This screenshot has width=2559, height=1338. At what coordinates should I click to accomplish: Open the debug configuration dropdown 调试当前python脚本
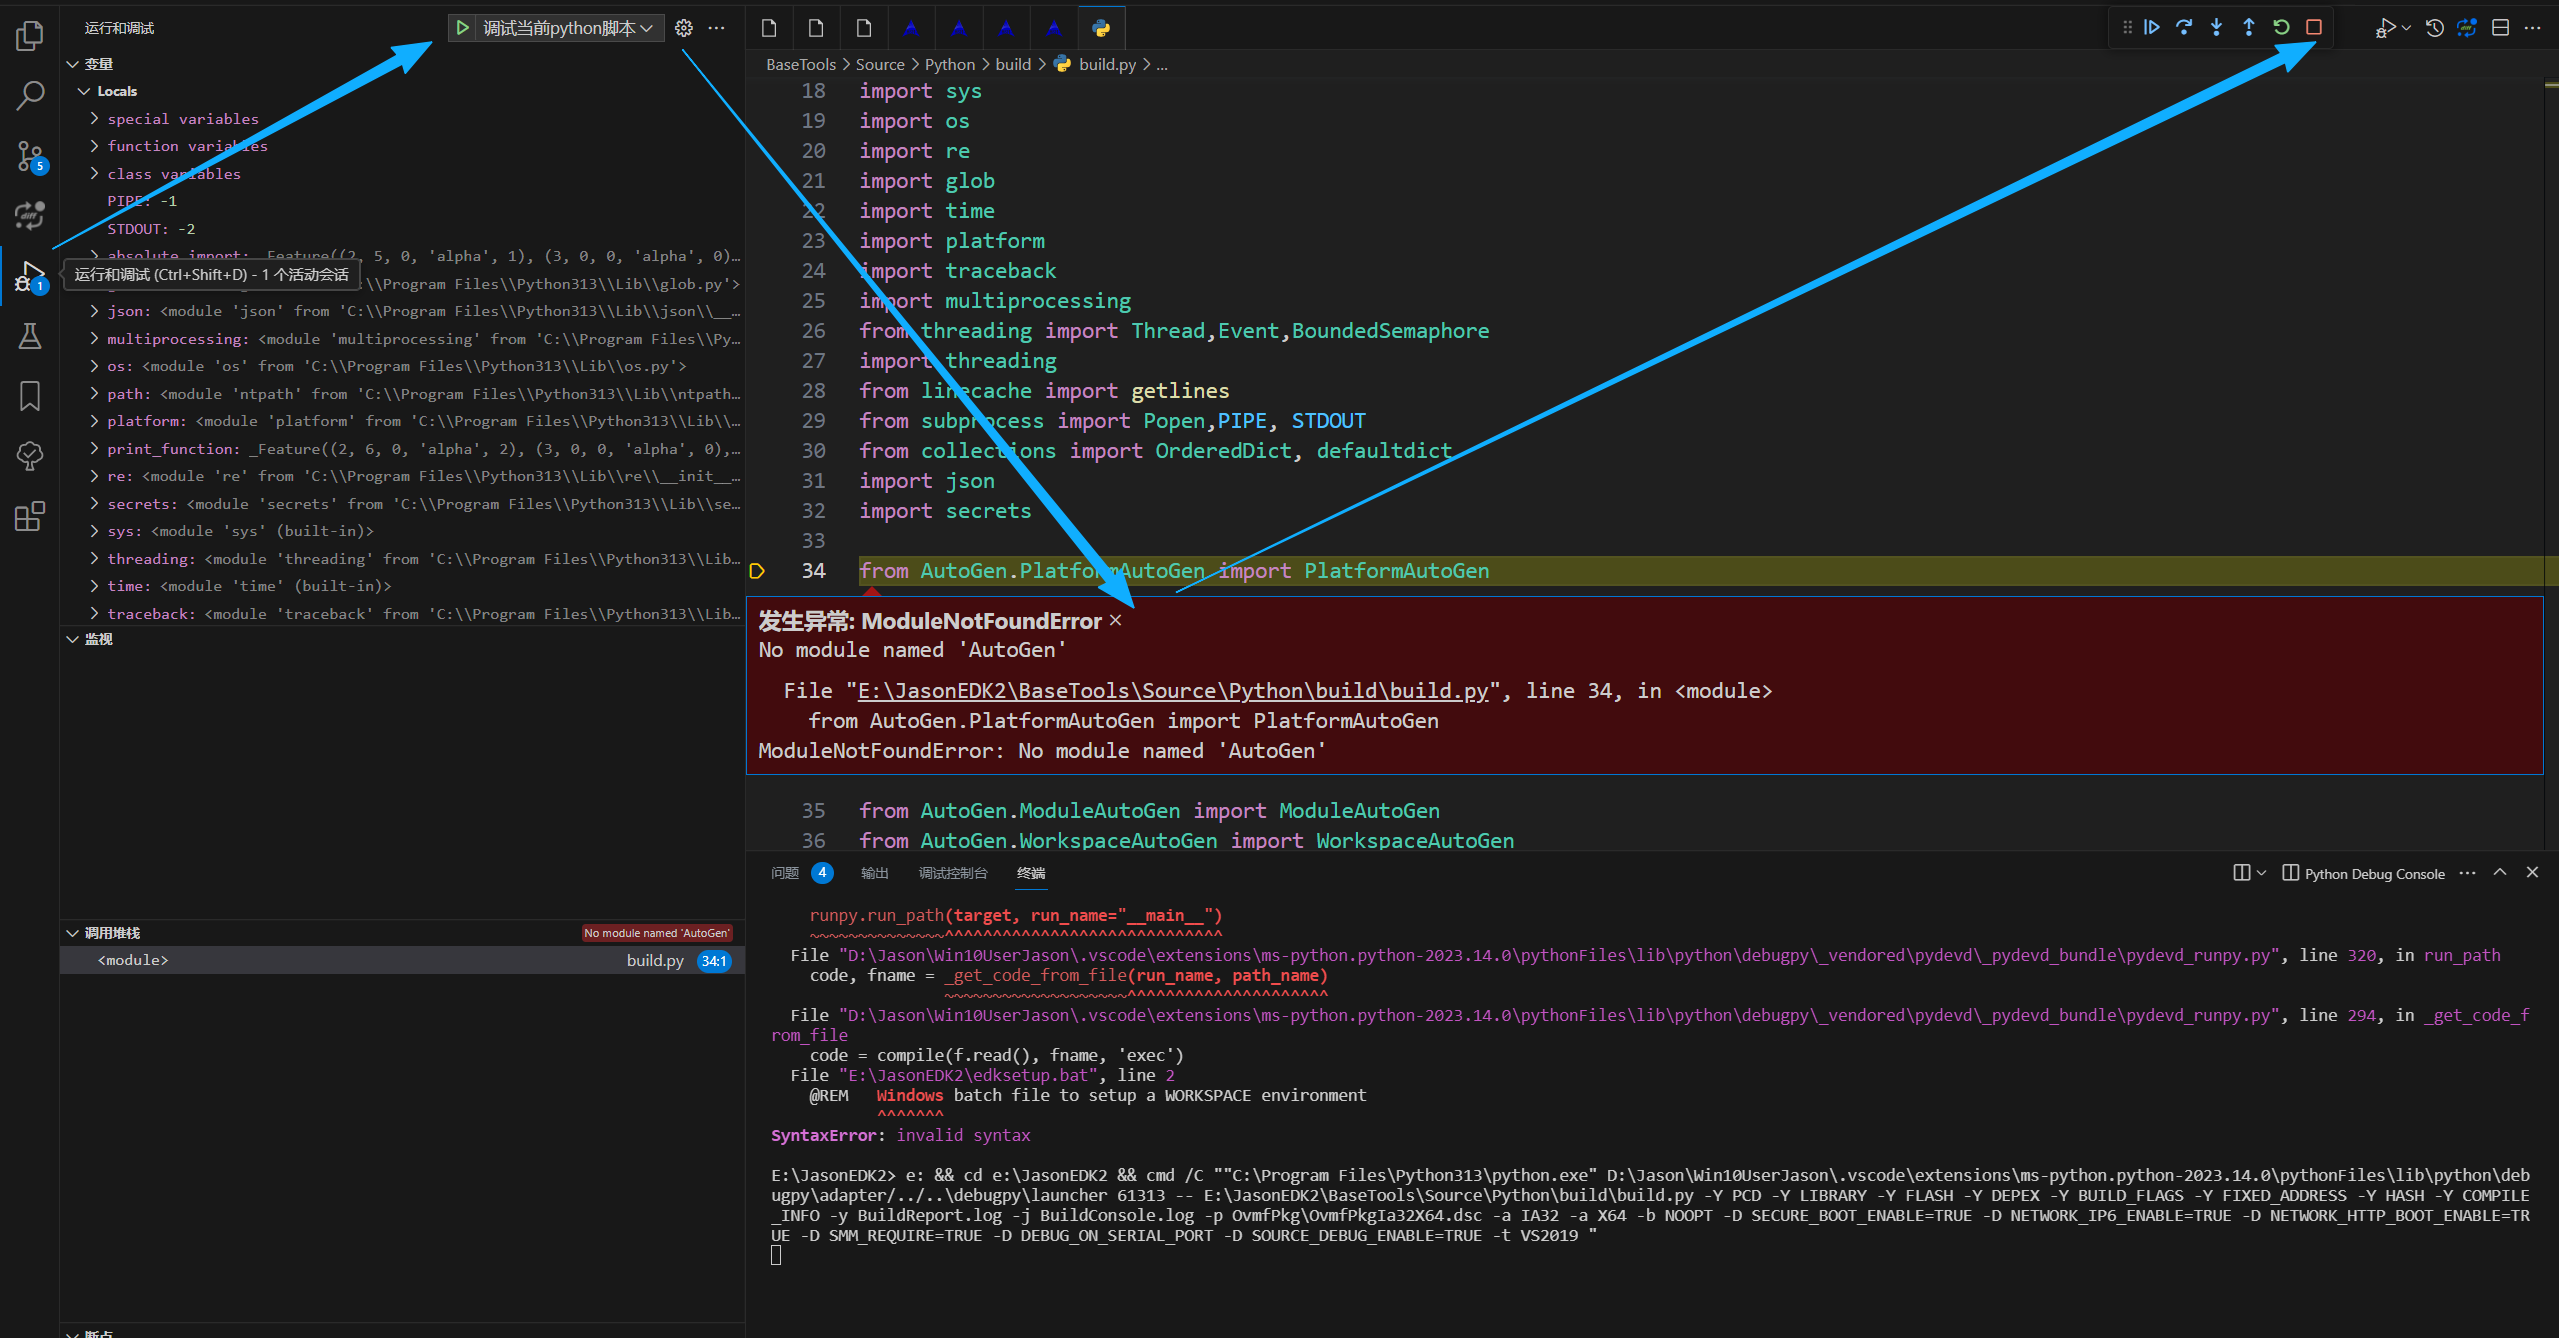click(x=567, y=28)
